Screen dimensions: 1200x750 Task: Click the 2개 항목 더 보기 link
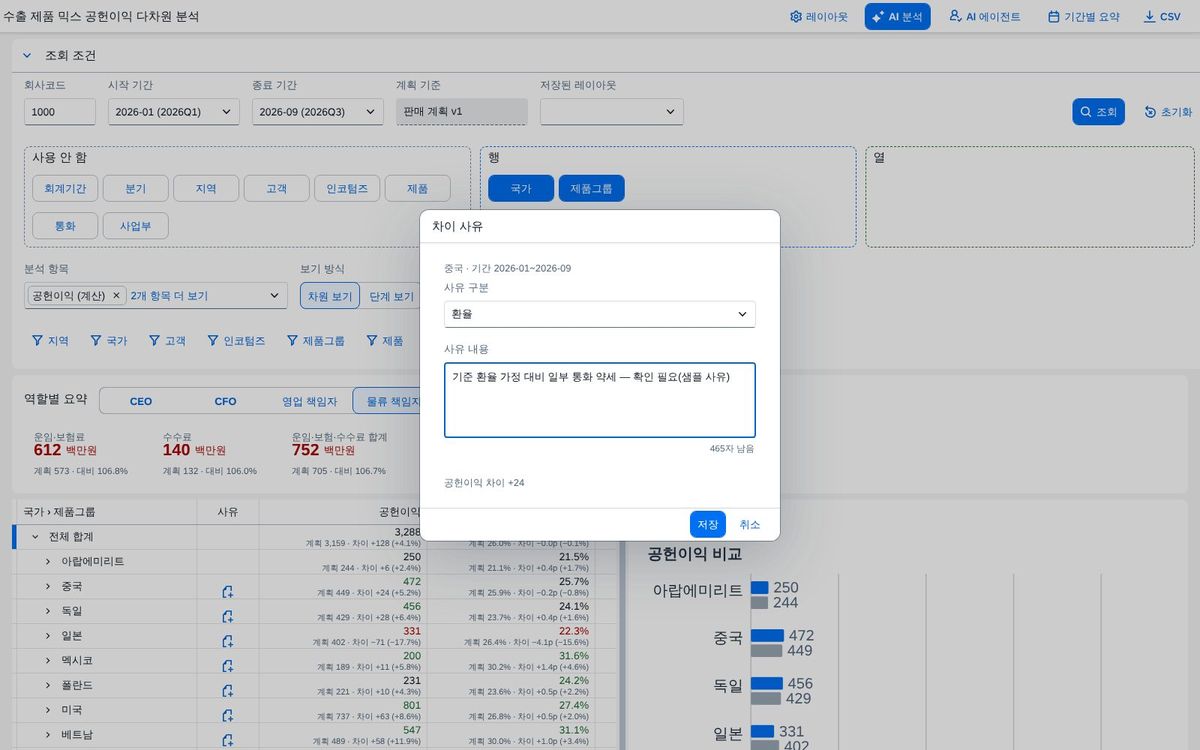(x=169, y=296)
